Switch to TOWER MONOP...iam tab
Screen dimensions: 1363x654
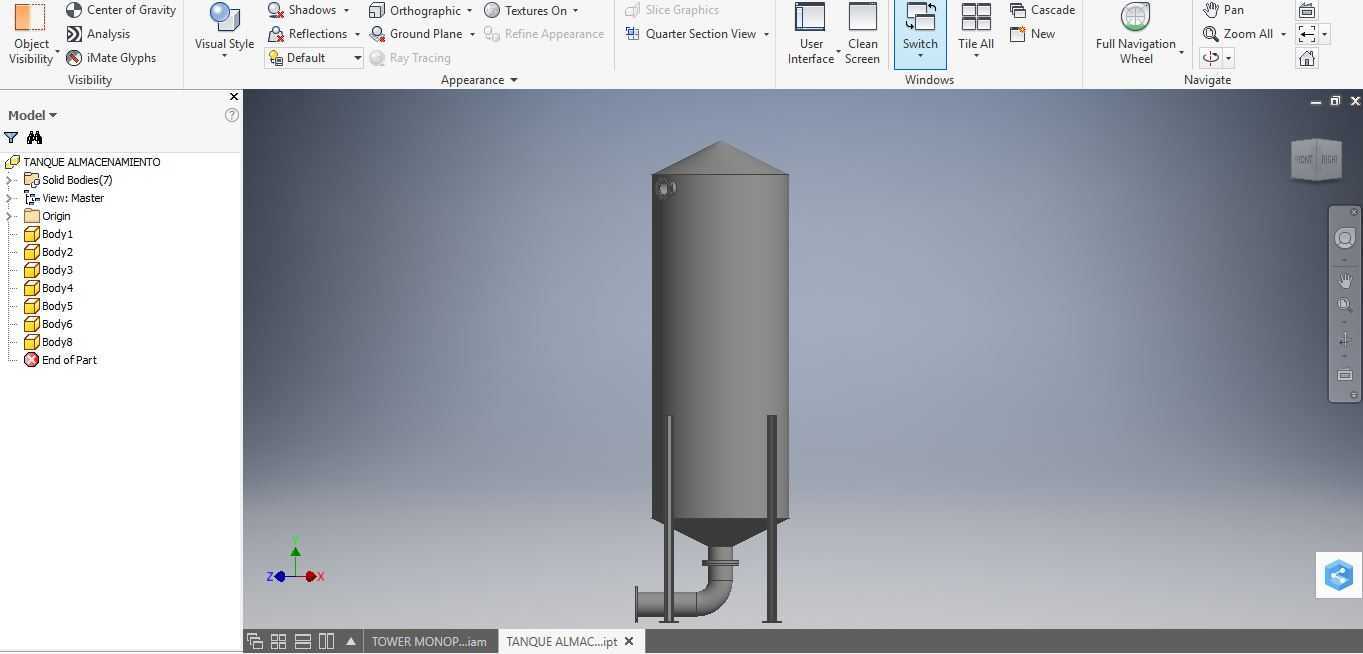click(x=429, y=642)
